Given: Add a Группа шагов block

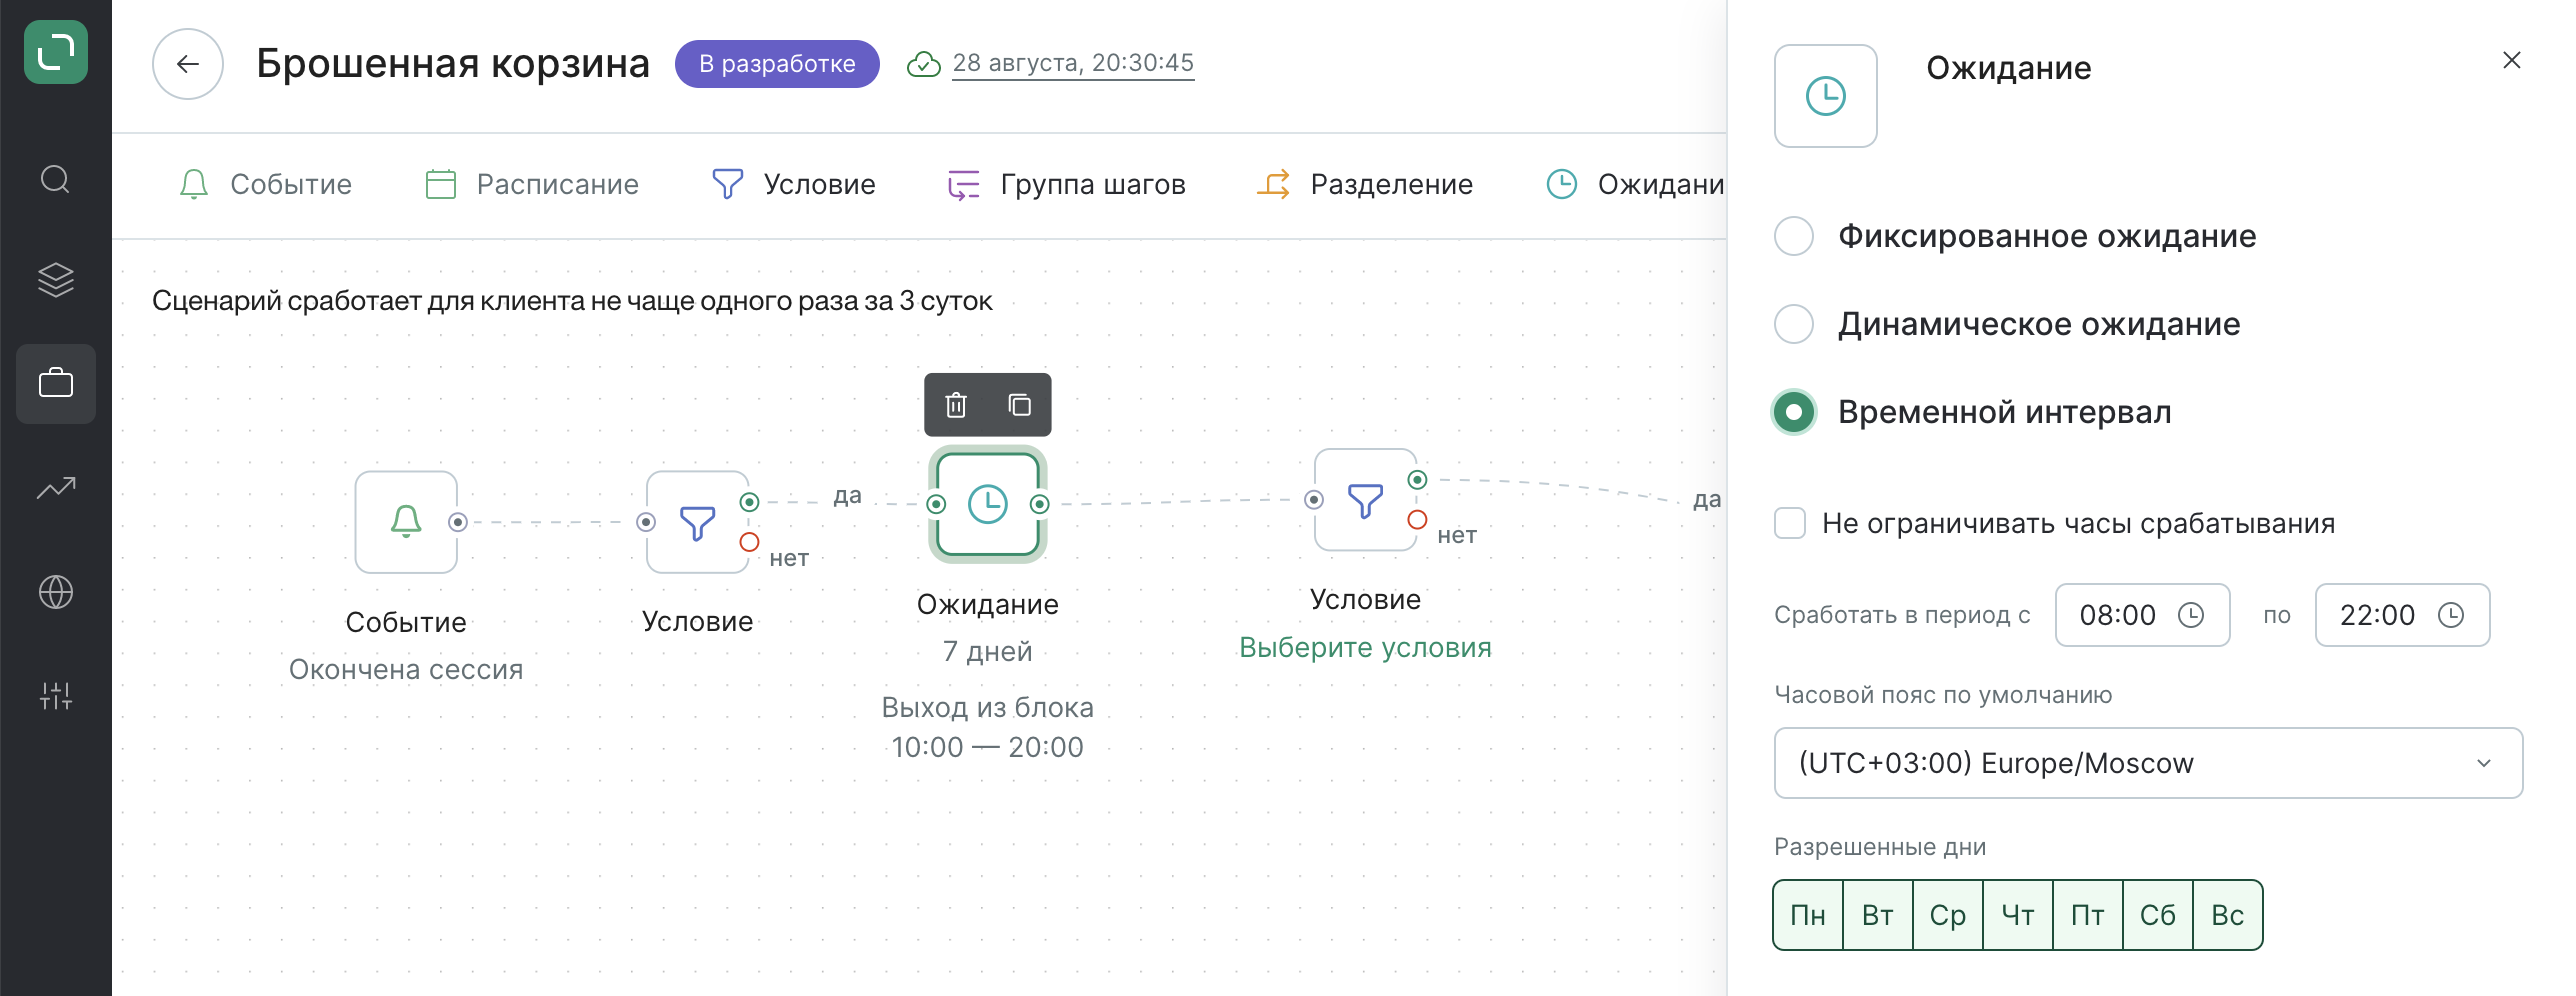Looking at the screenshot, I should pyautogui.click(x=1066, y=184).
